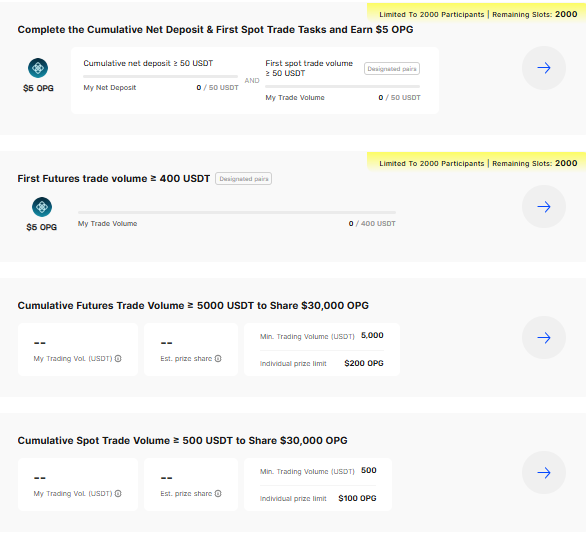The height and width of the screenshot is (538, 586).
Task: Click the spot My Trade Volume progress bar
Action: click(x=343, y=87)
